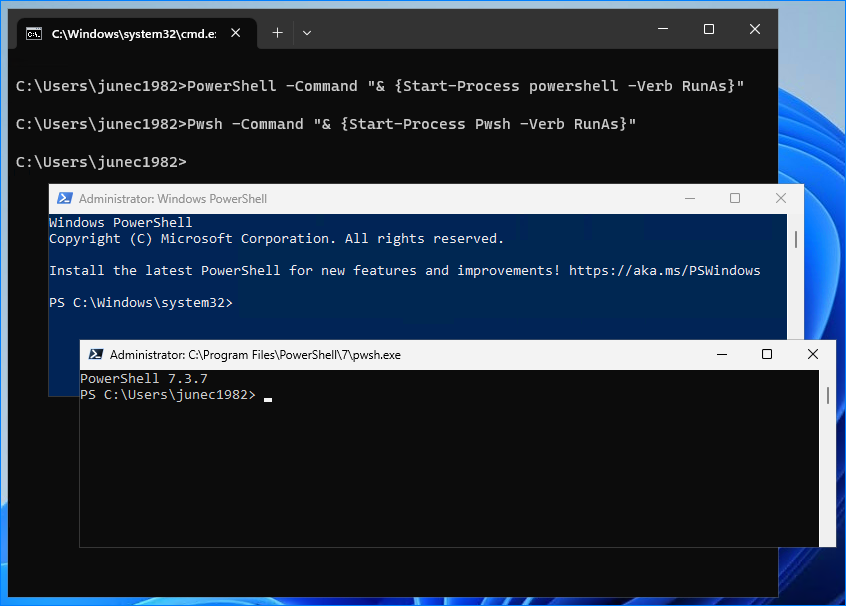The width and height of the screenshot is (846, 606).
Task: Click the cmd icon in the terminal tab
Action: [34, 33]
